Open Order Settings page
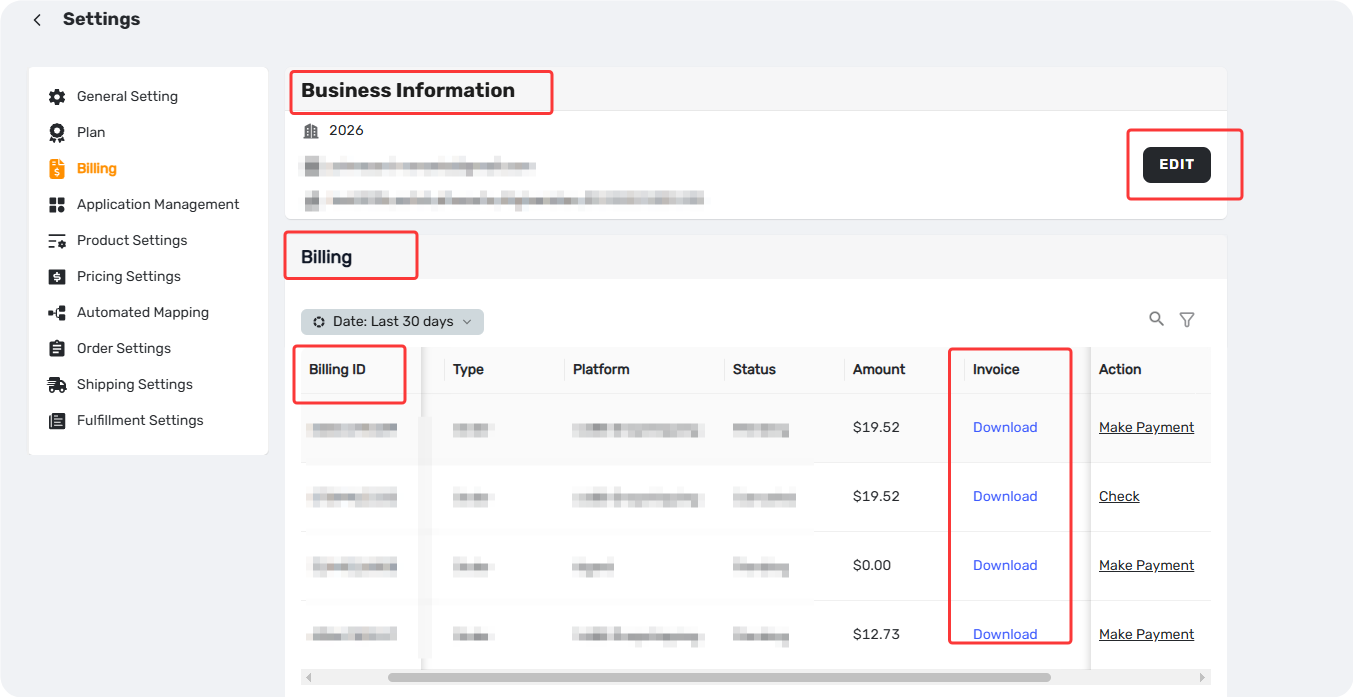Screen dimensions: 1353x697 click(x=124, y=349)
